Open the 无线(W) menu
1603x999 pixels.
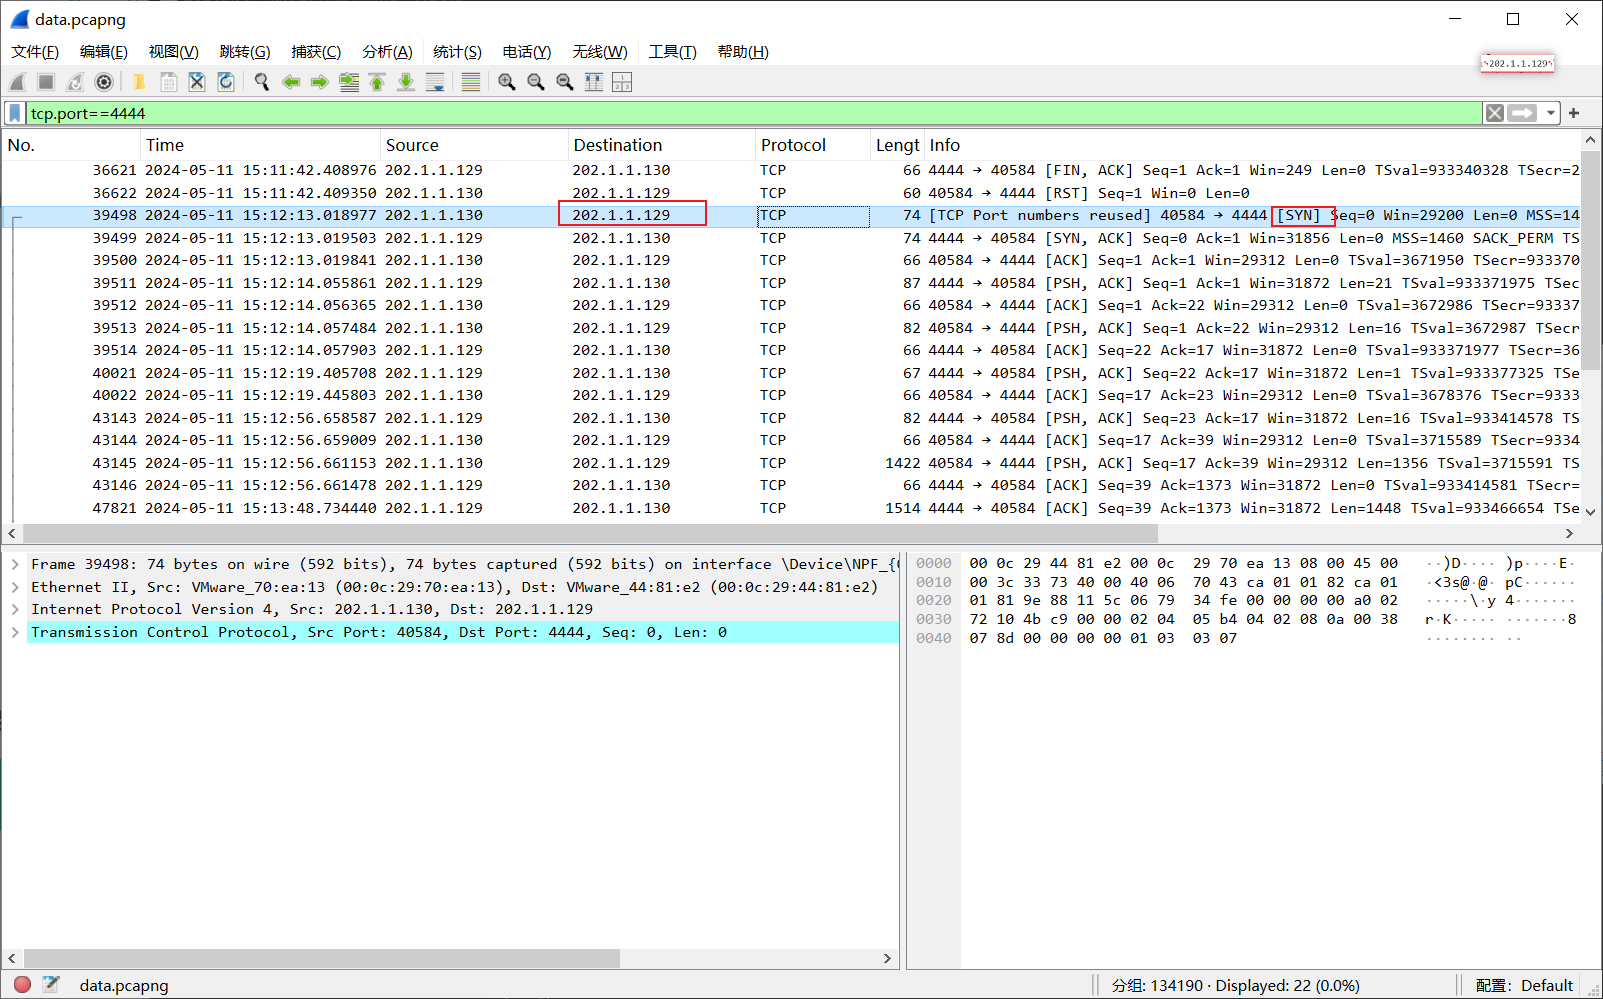600,52
